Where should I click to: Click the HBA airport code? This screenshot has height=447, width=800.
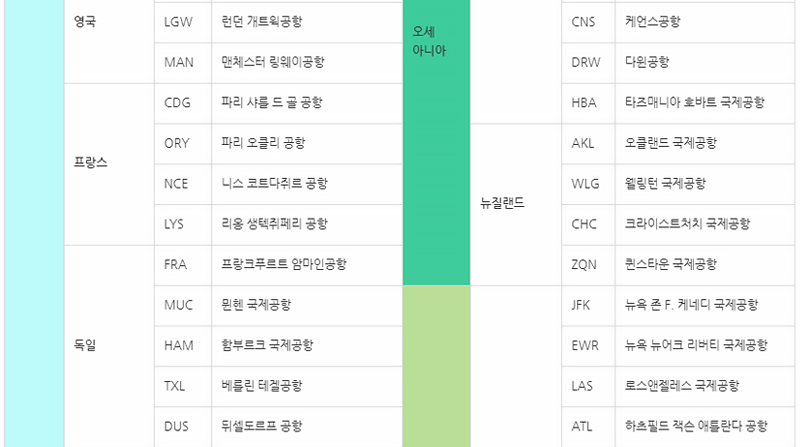pos(584,103)
